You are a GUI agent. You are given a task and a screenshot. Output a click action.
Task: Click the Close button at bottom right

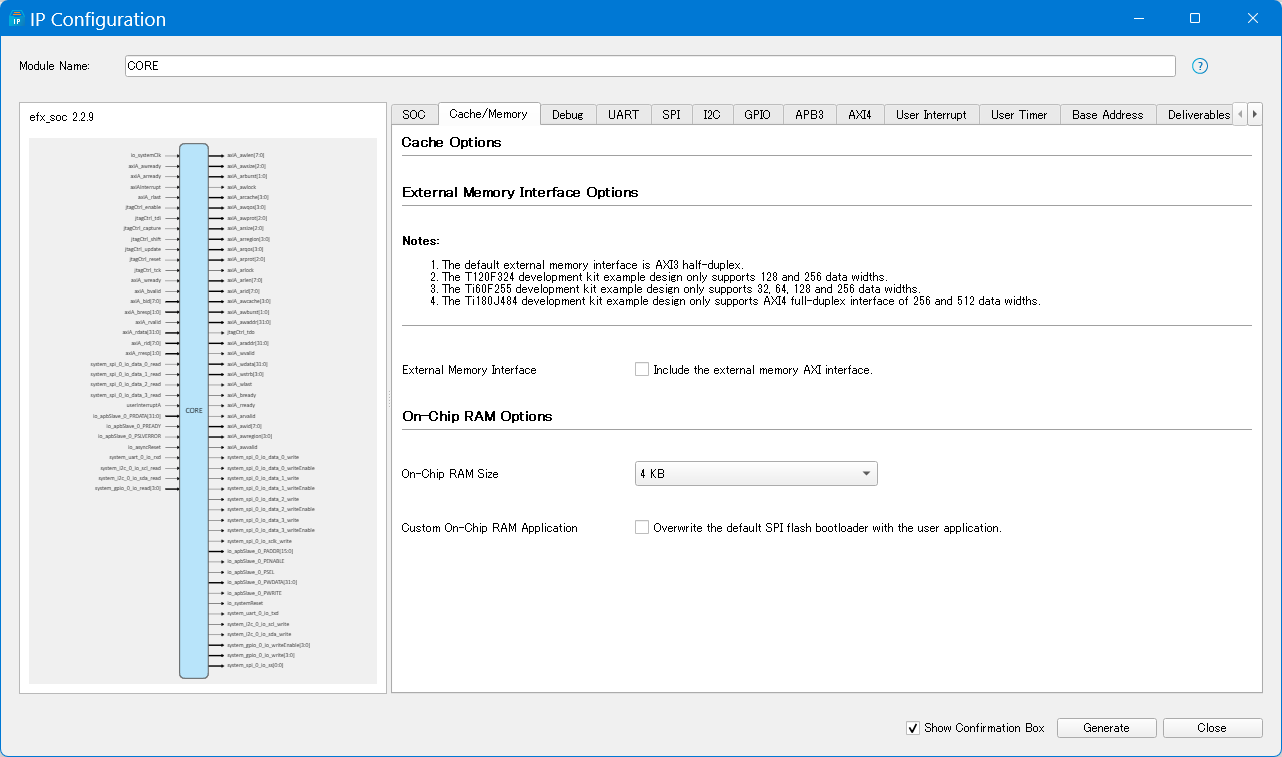[1212, 728]
